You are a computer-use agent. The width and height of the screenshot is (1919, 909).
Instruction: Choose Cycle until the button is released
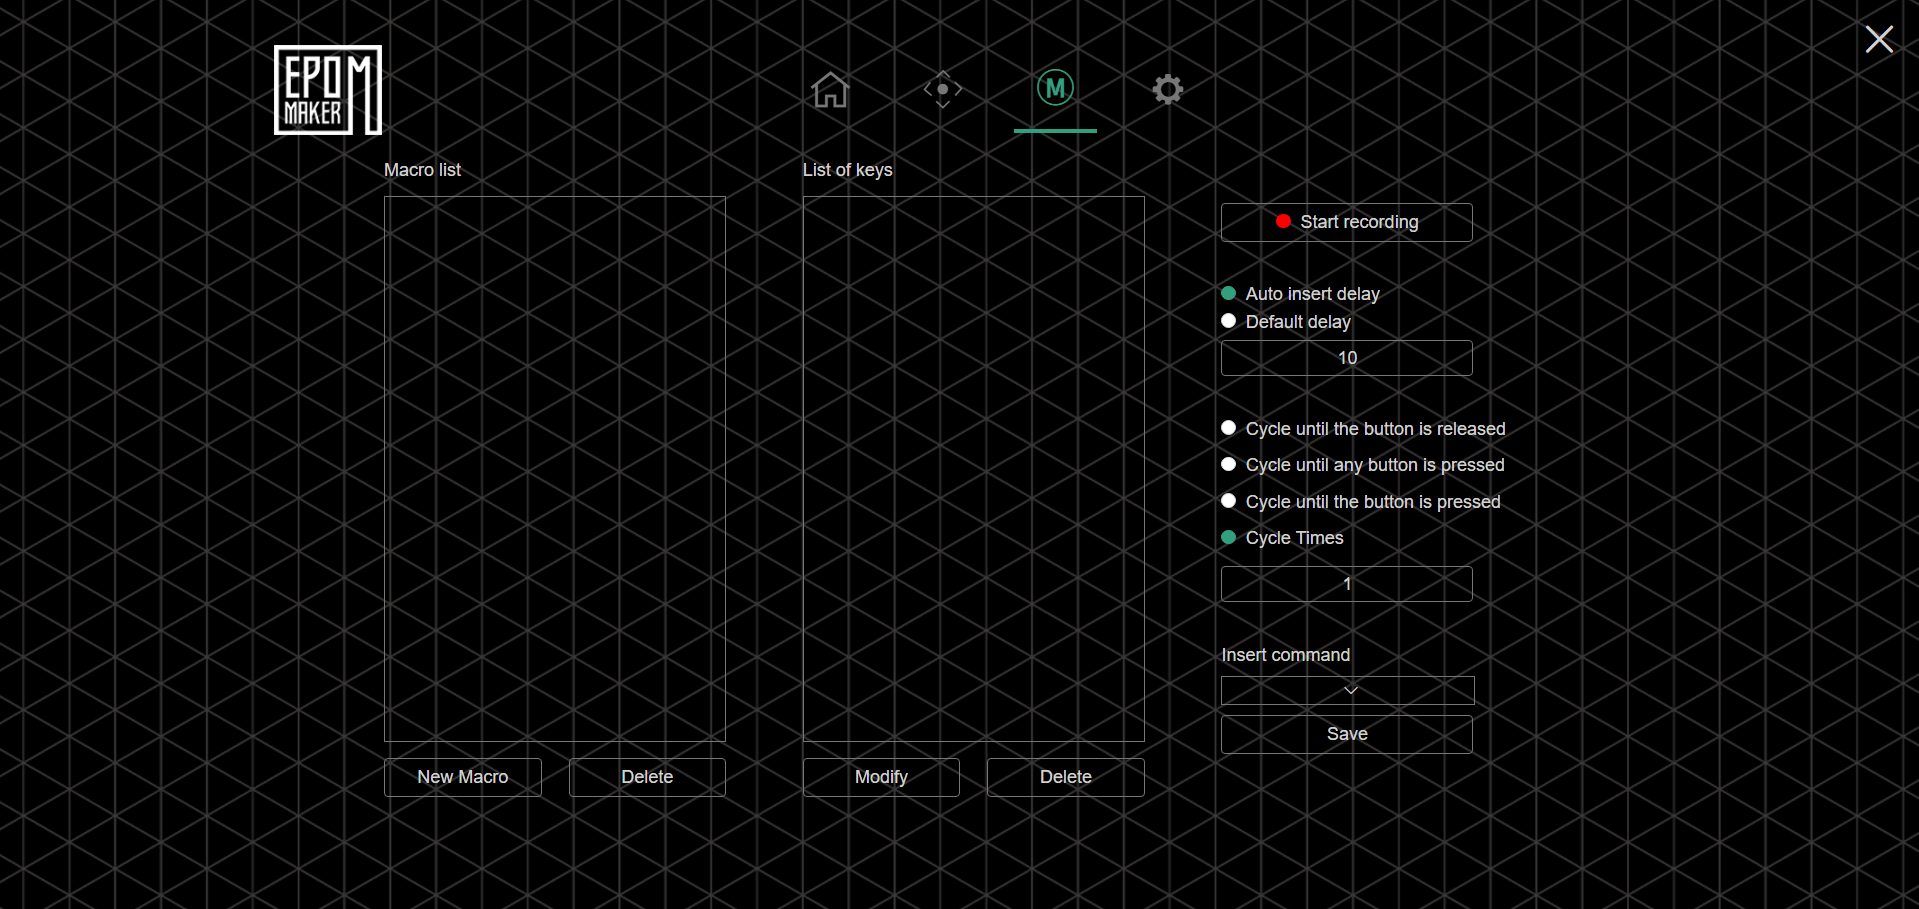1229,428
